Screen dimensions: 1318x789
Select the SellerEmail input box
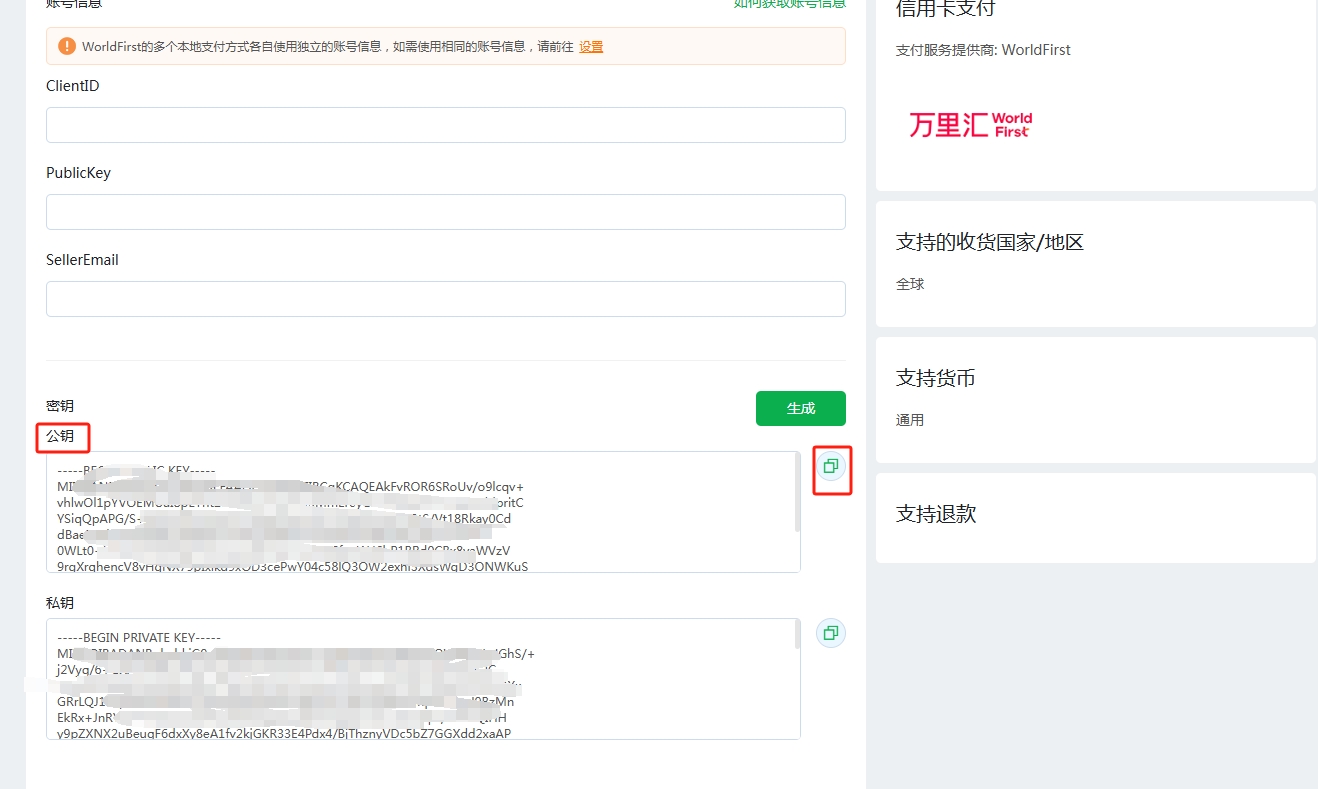[x=445, y=299]
